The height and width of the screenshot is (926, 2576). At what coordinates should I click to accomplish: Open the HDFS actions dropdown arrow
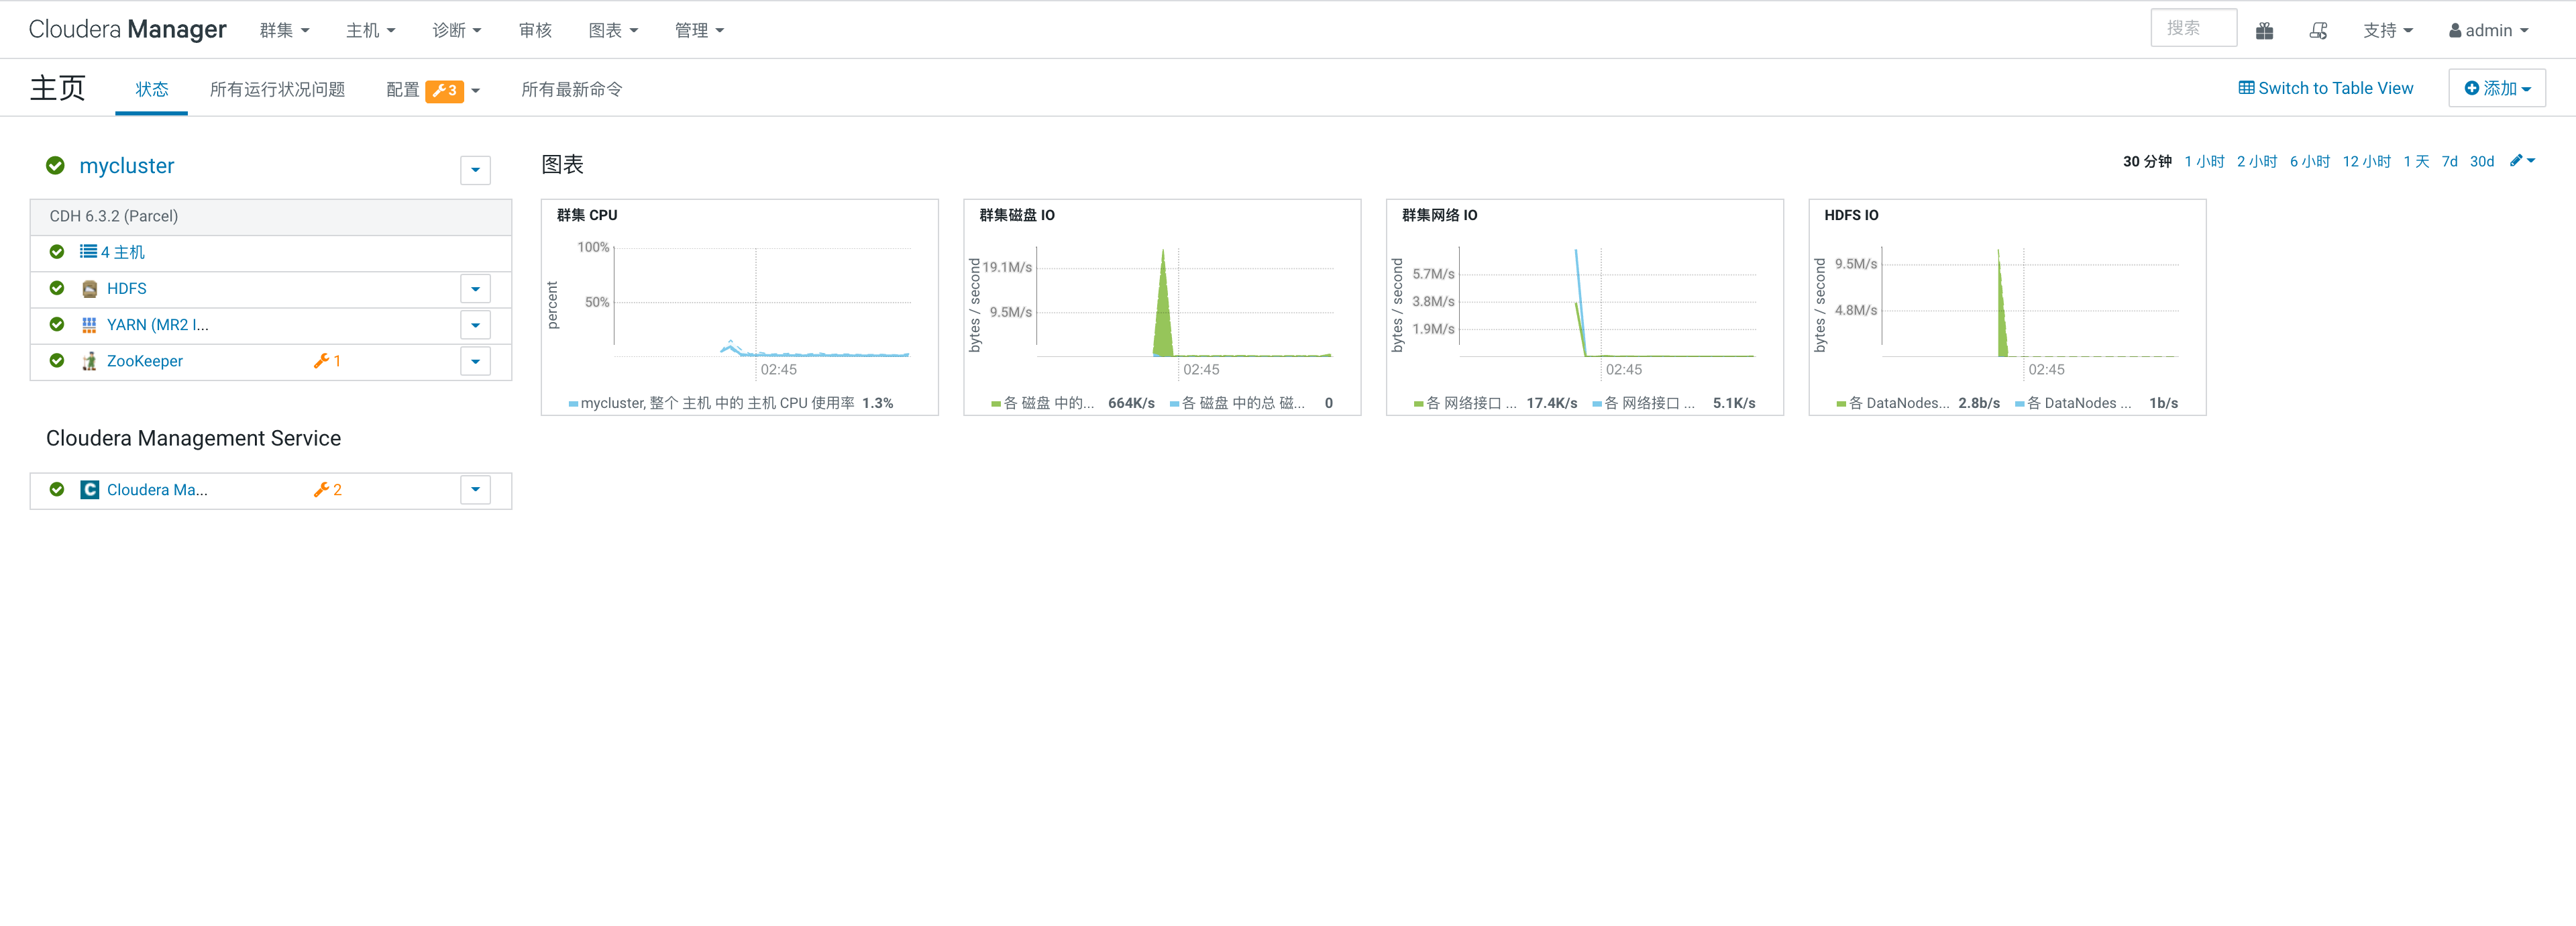[475, 289]
